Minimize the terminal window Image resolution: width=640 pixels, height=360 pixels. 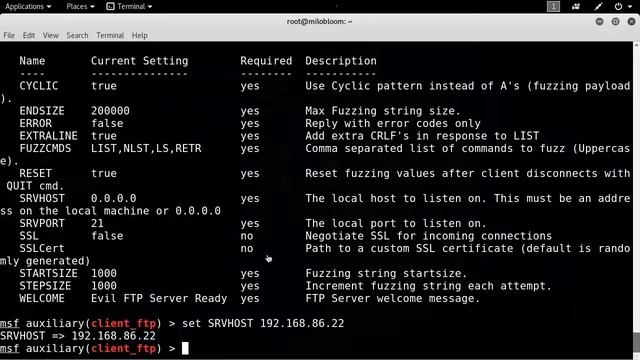[x=599, y=21]
